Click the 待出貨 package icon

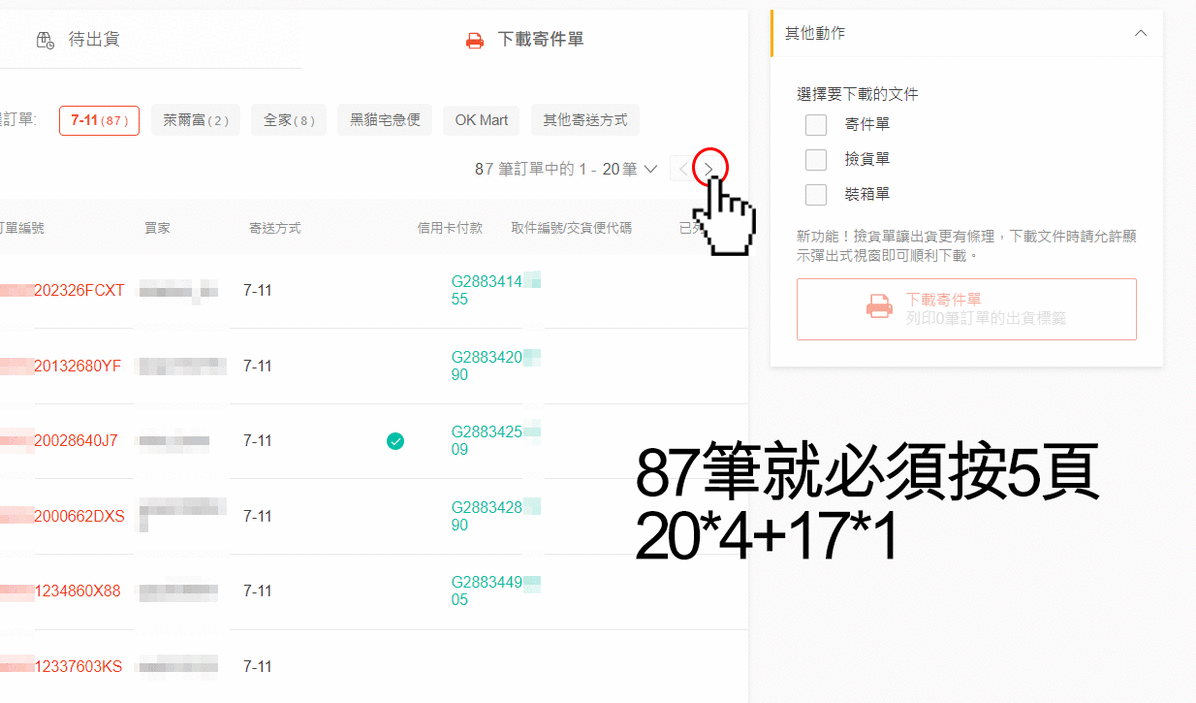[45, 40]
